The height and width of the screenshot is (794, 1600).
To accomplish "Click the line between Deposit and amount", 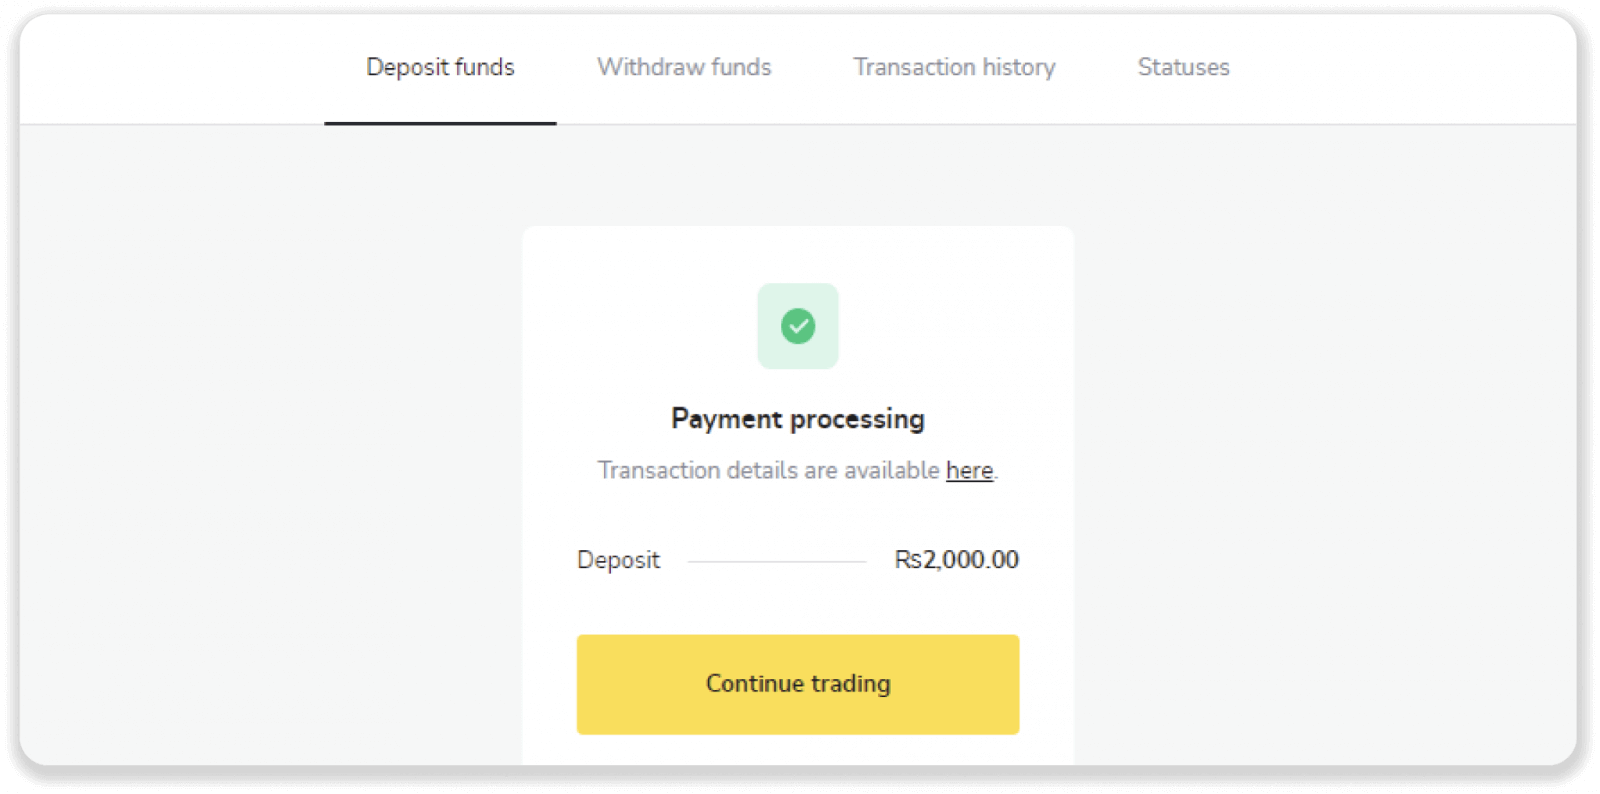I will pos(777,562).
